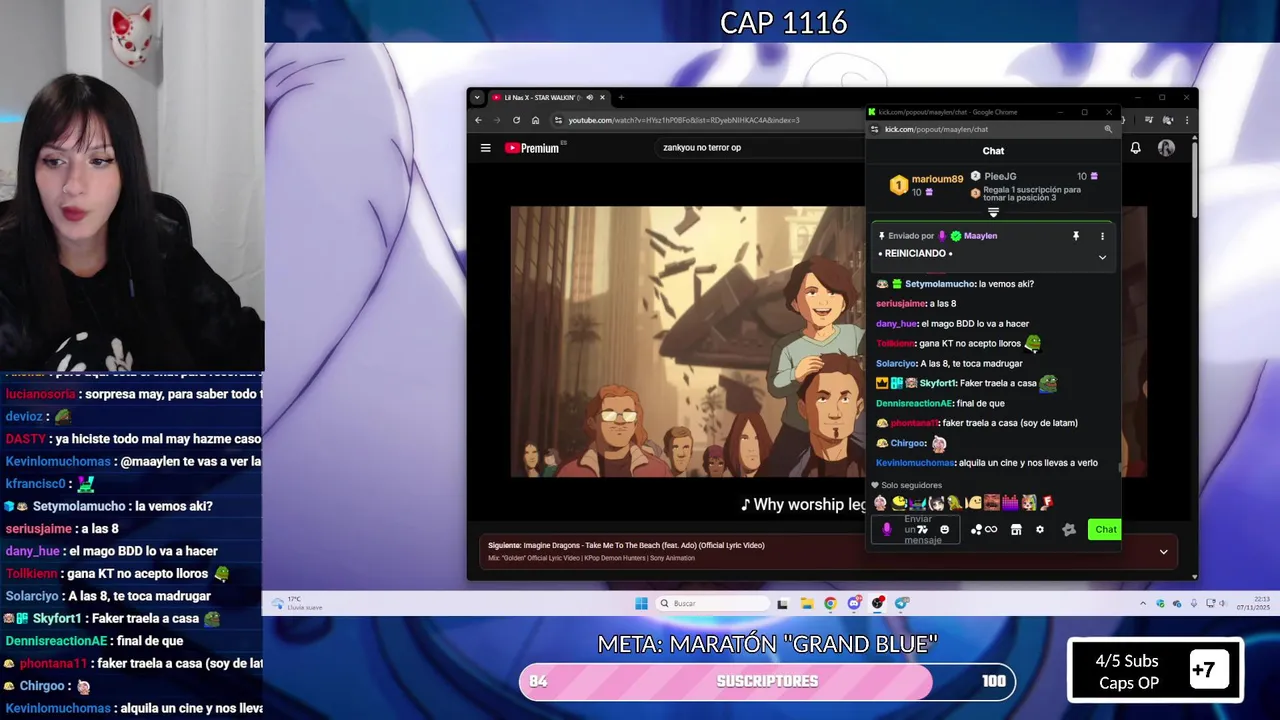Open view site information in Kick chat popout
This screenshot has height=720, width=1280.
point(875,129)
